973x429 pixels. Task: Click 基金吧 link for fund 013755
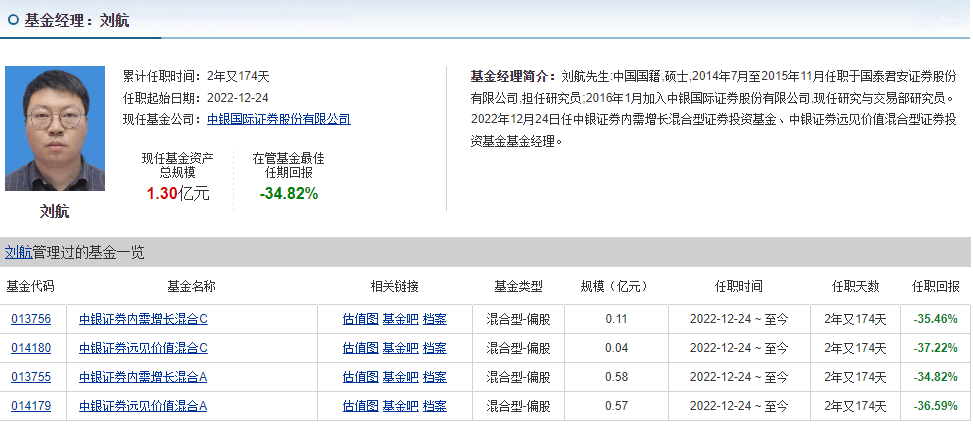(x=400, y=377)
